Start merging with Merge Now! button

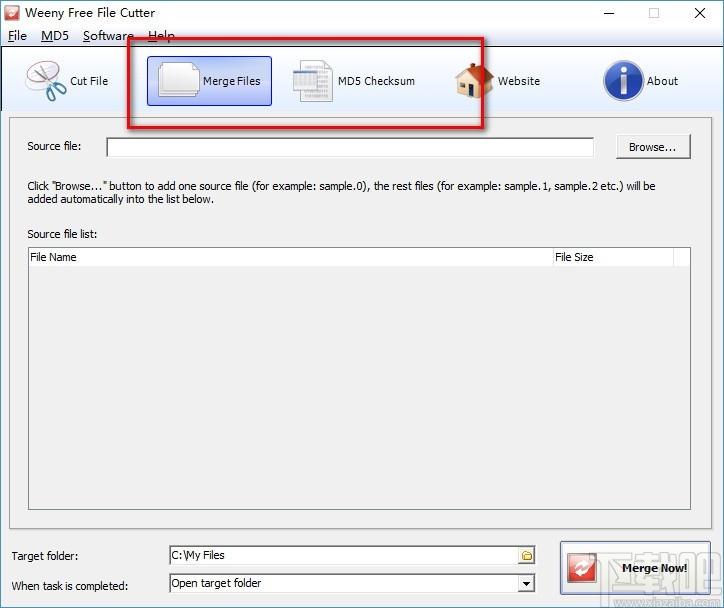coord(635,568)
